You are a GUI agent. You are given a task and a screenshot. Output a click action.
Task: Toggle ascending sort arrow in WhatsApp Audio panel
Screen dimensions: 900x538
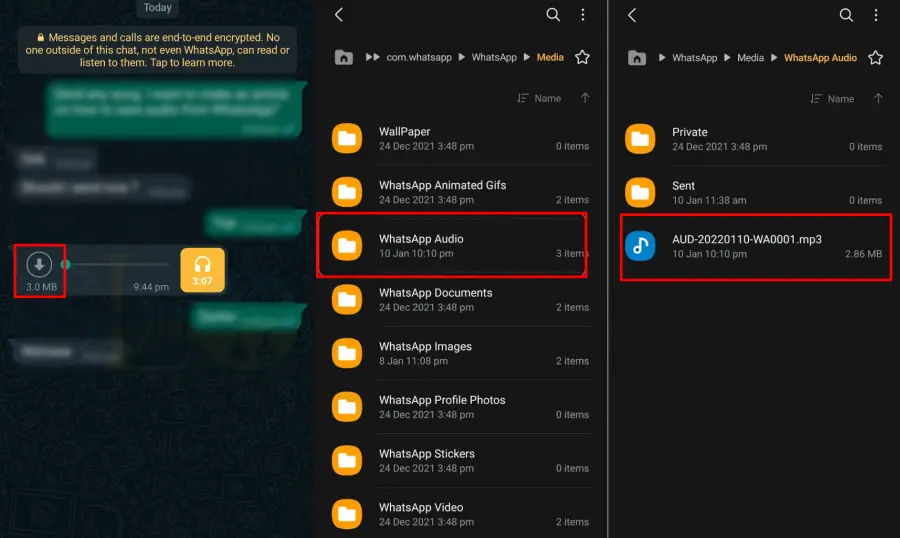[878, 99]
